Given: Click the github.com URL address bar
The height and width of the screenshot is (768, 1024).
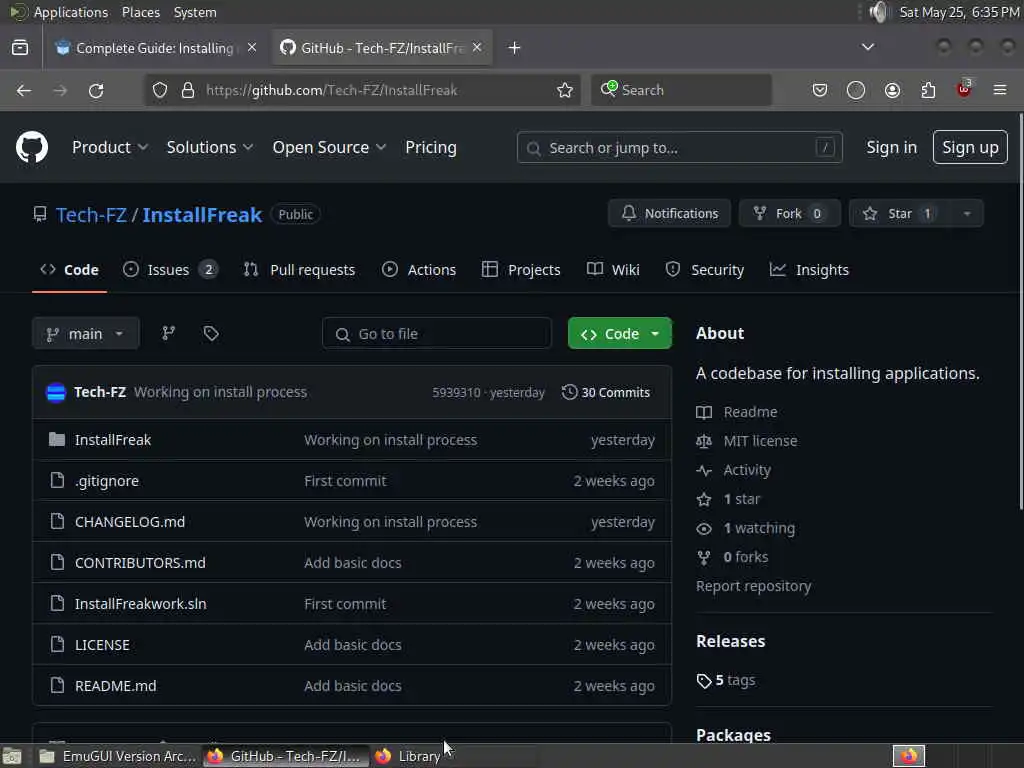Looking at the screenshot, I should click(362, 90).
